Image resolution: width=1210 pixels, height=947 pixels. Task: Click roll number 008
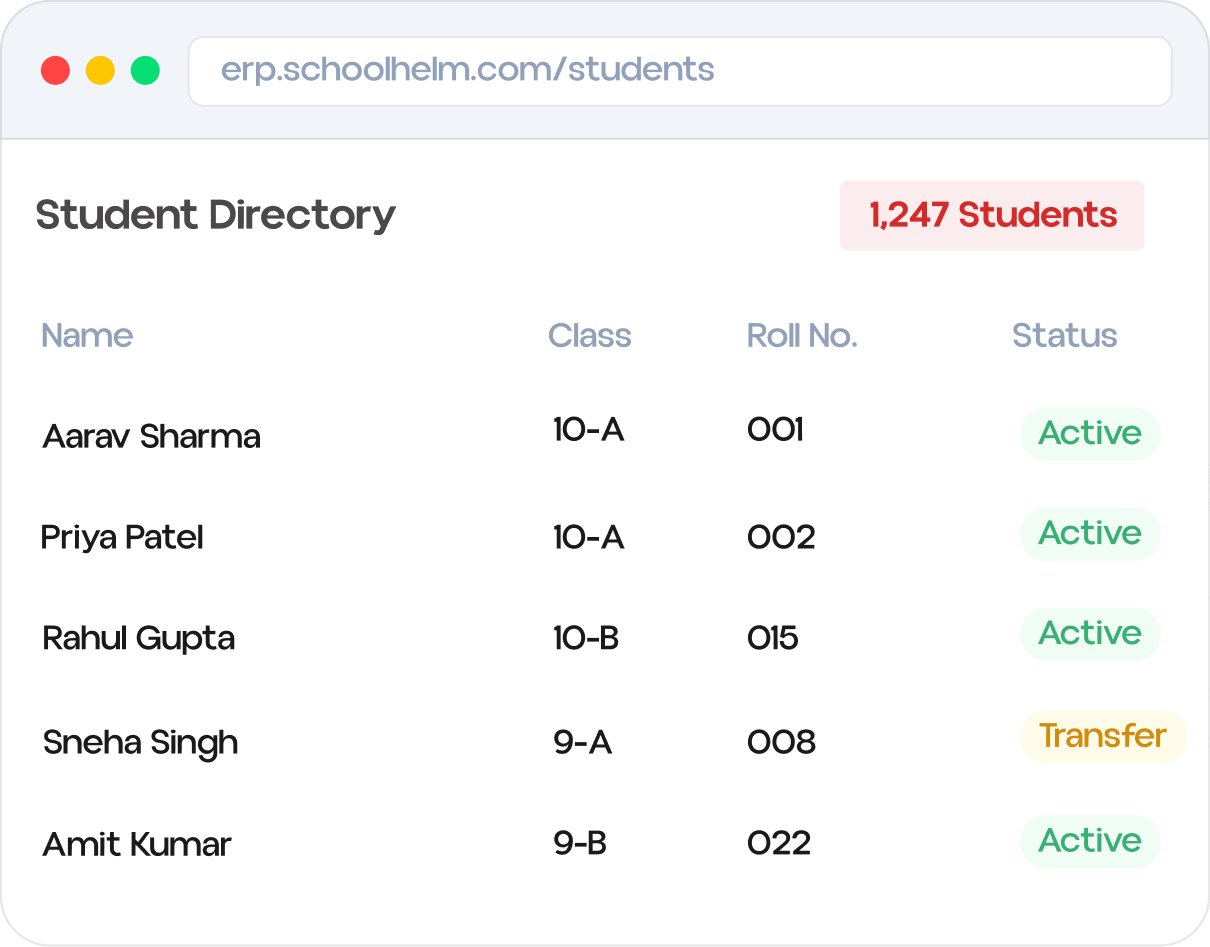[x=781, y=742]
